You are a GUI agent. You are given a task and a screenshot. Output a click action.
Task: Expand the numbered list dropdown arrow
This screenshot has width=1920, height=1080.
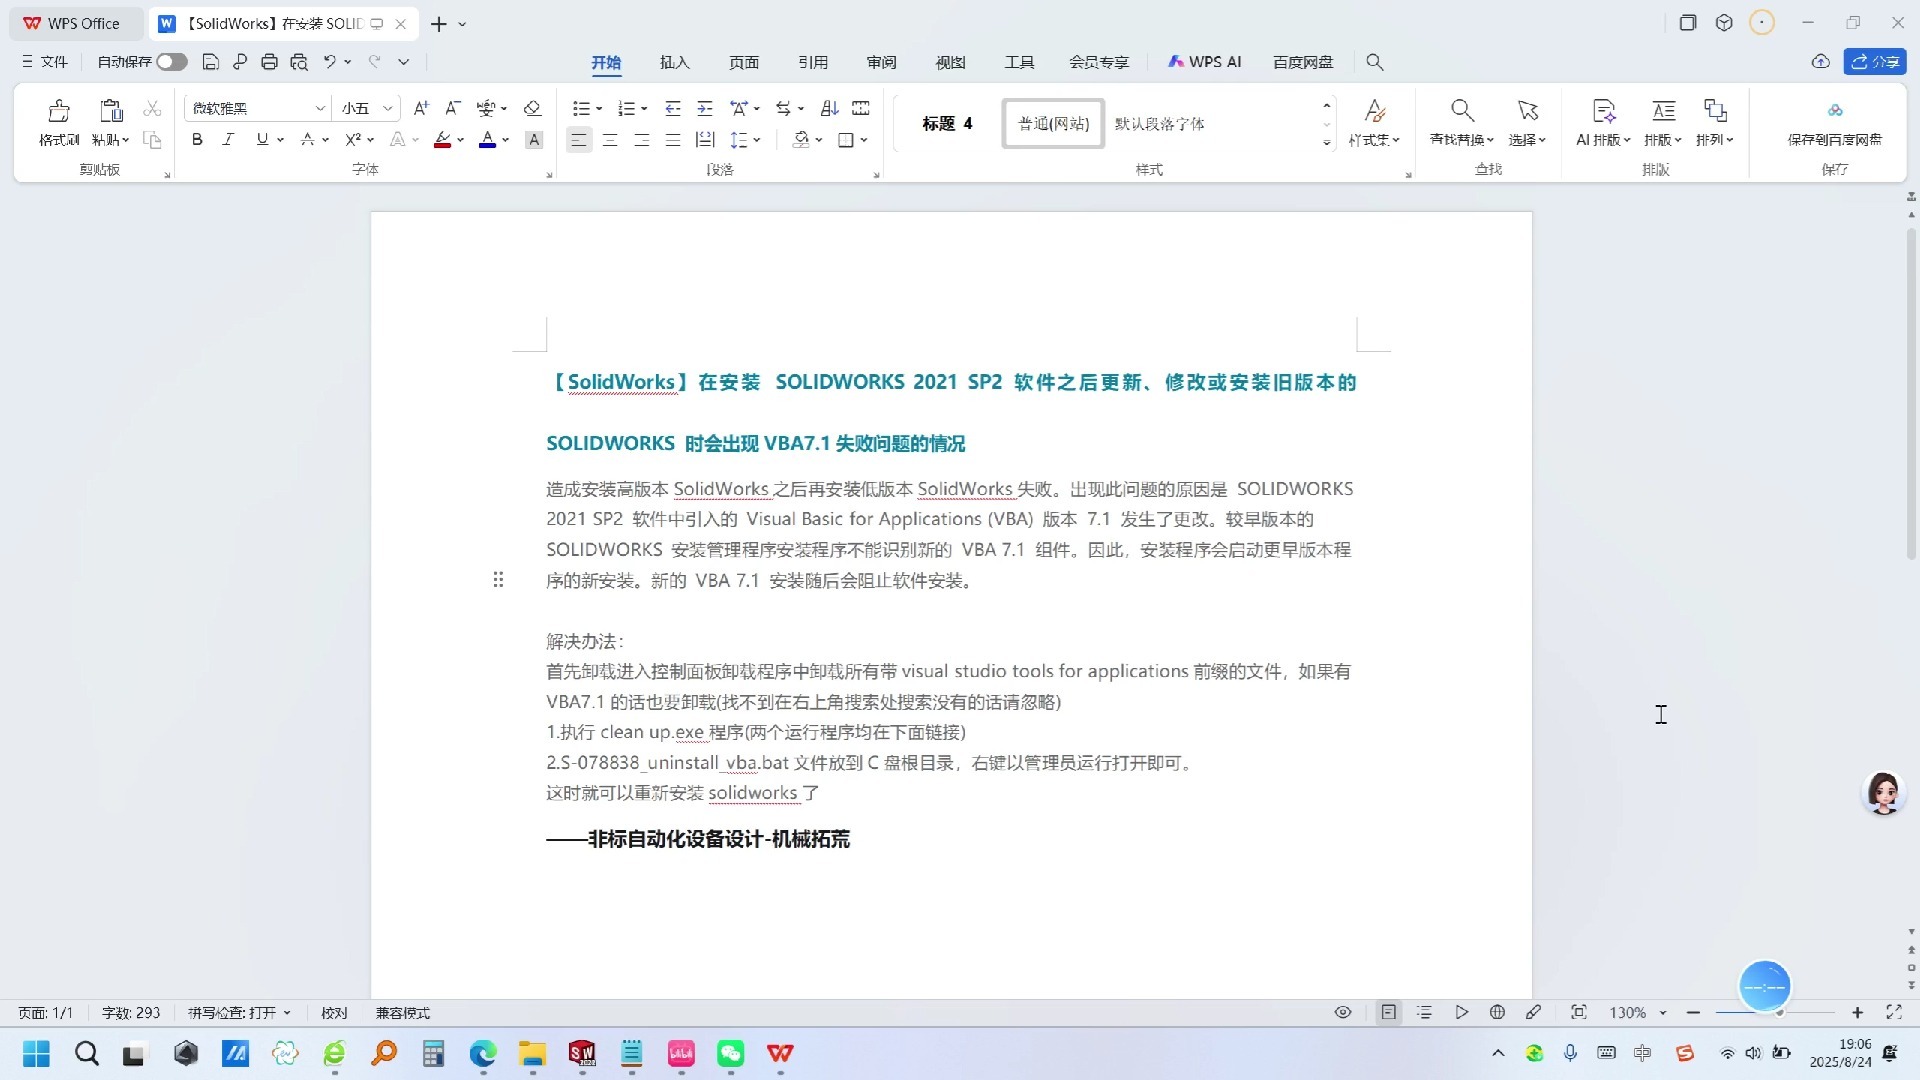[x=644, y=109]
